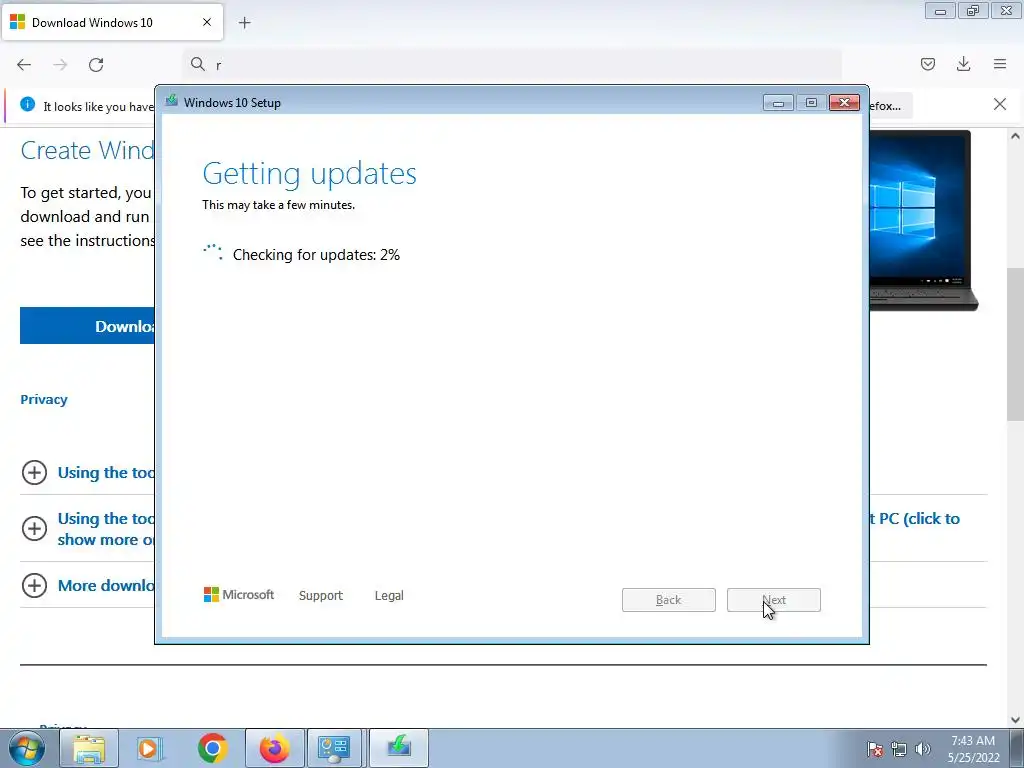The height and width of the screenshot is (768, 1024).
Task: Close the Windows 10 Setup dialog
Action: pos(844,103)
